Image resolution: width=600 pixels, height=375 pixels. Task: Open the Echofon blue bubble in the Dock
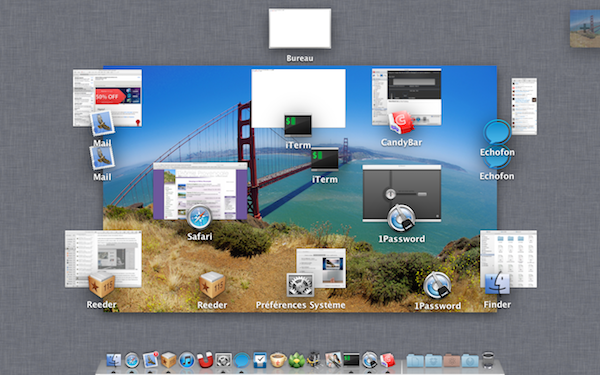[x=242, y=360]
